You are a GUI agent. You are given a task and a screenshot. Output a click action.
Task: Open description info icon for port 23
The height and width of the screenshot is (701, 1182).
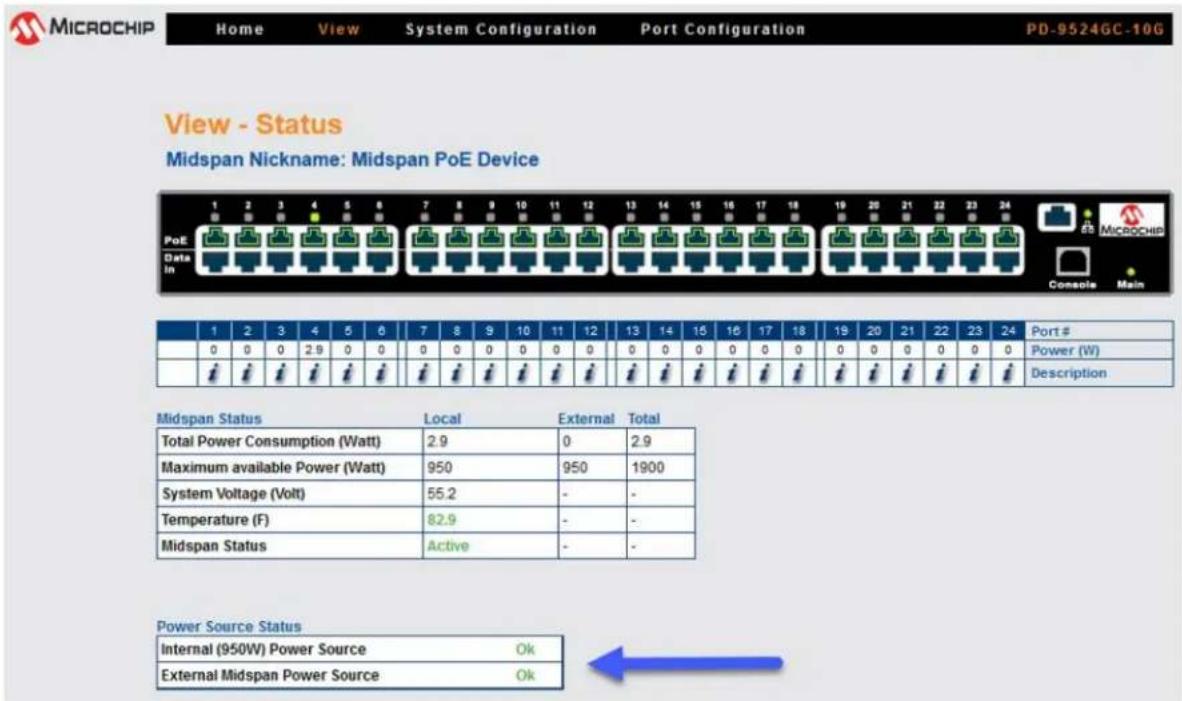(974, 373)
